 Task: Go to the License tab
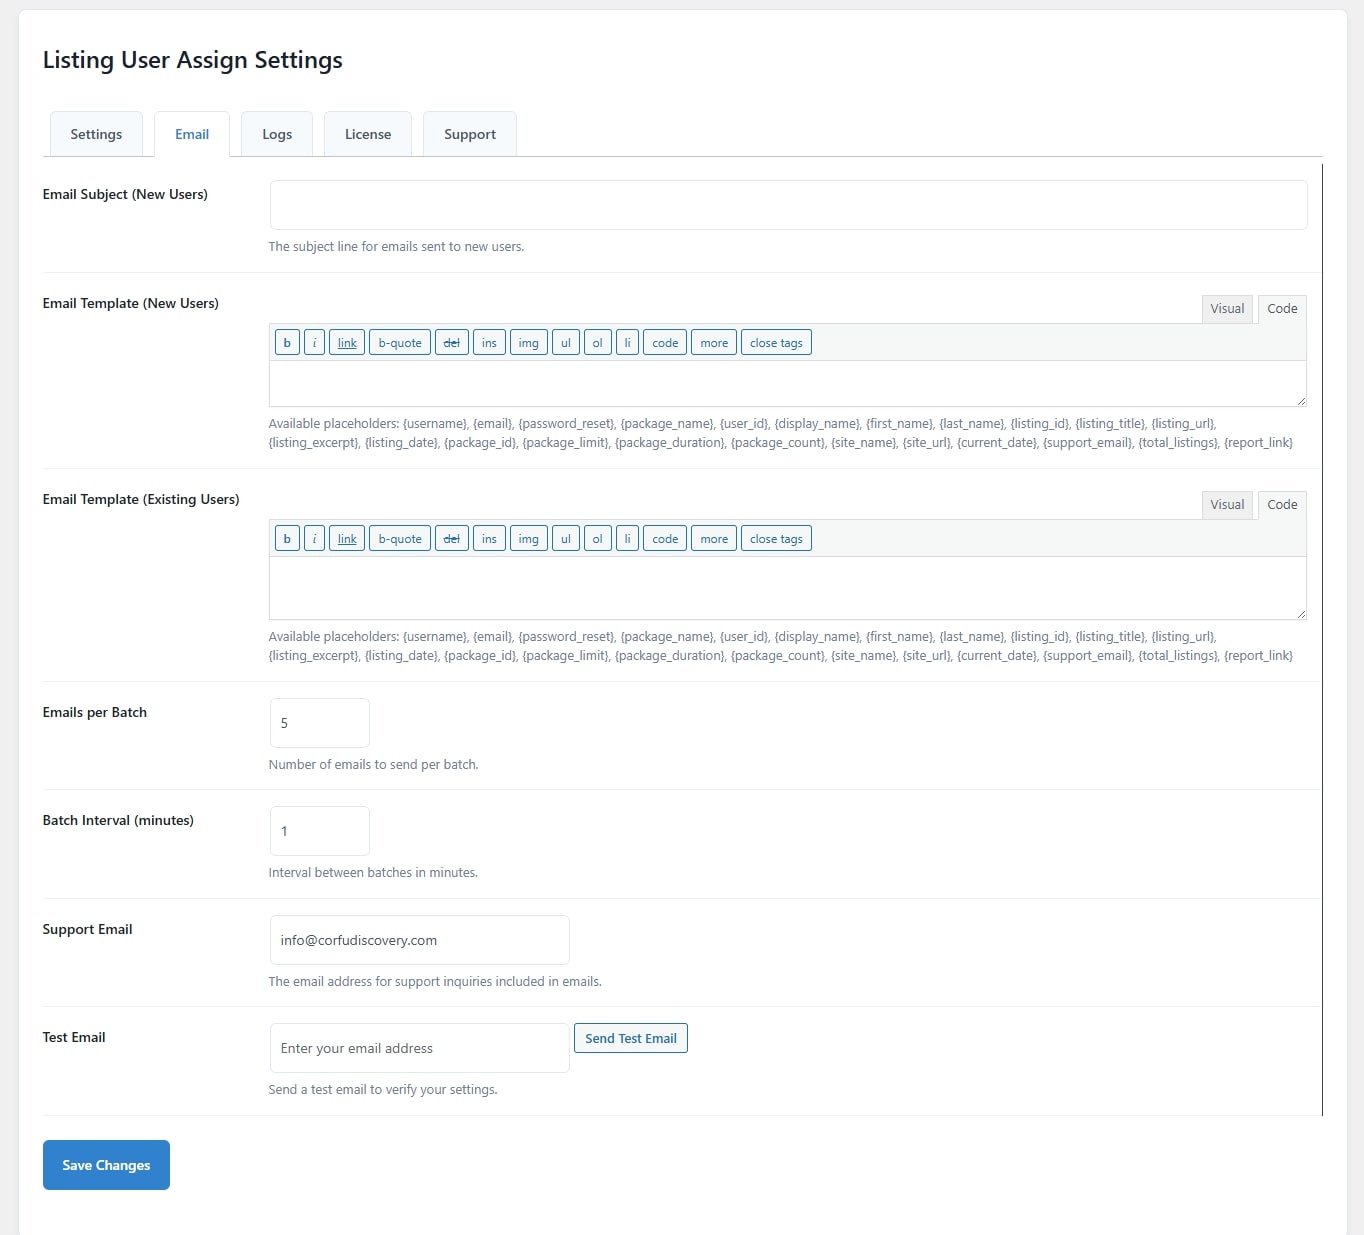point(368,134)
